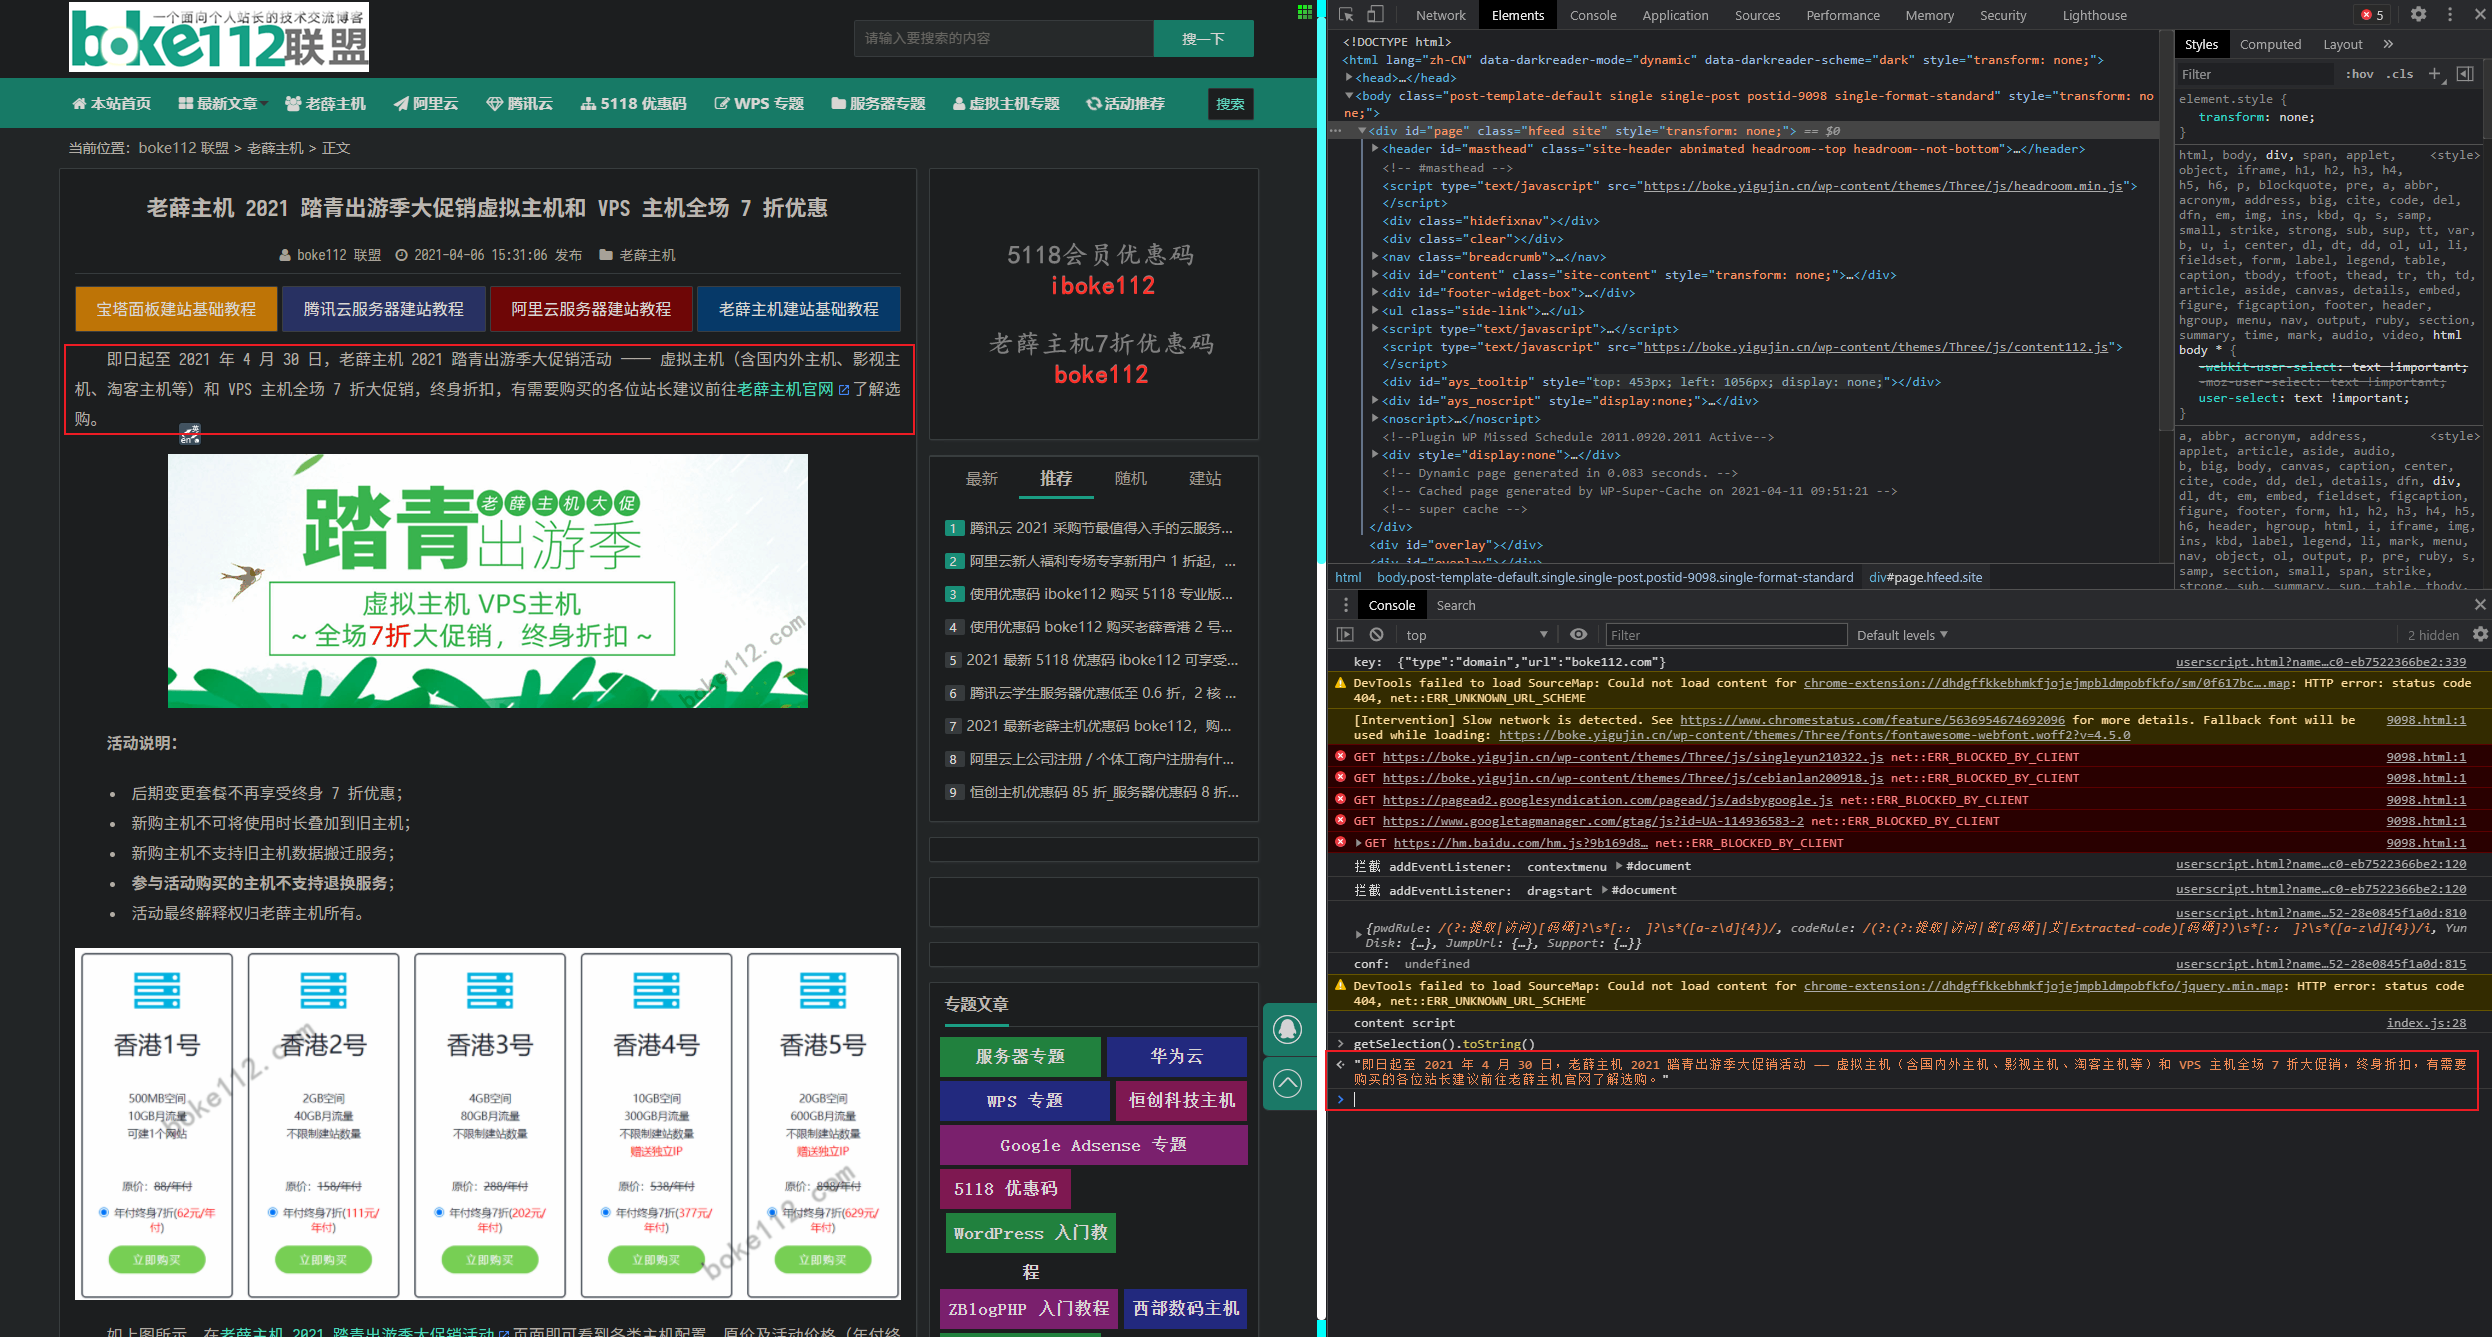
Task: Switch to the Network tab
Action: click(x=1440, y=15)
